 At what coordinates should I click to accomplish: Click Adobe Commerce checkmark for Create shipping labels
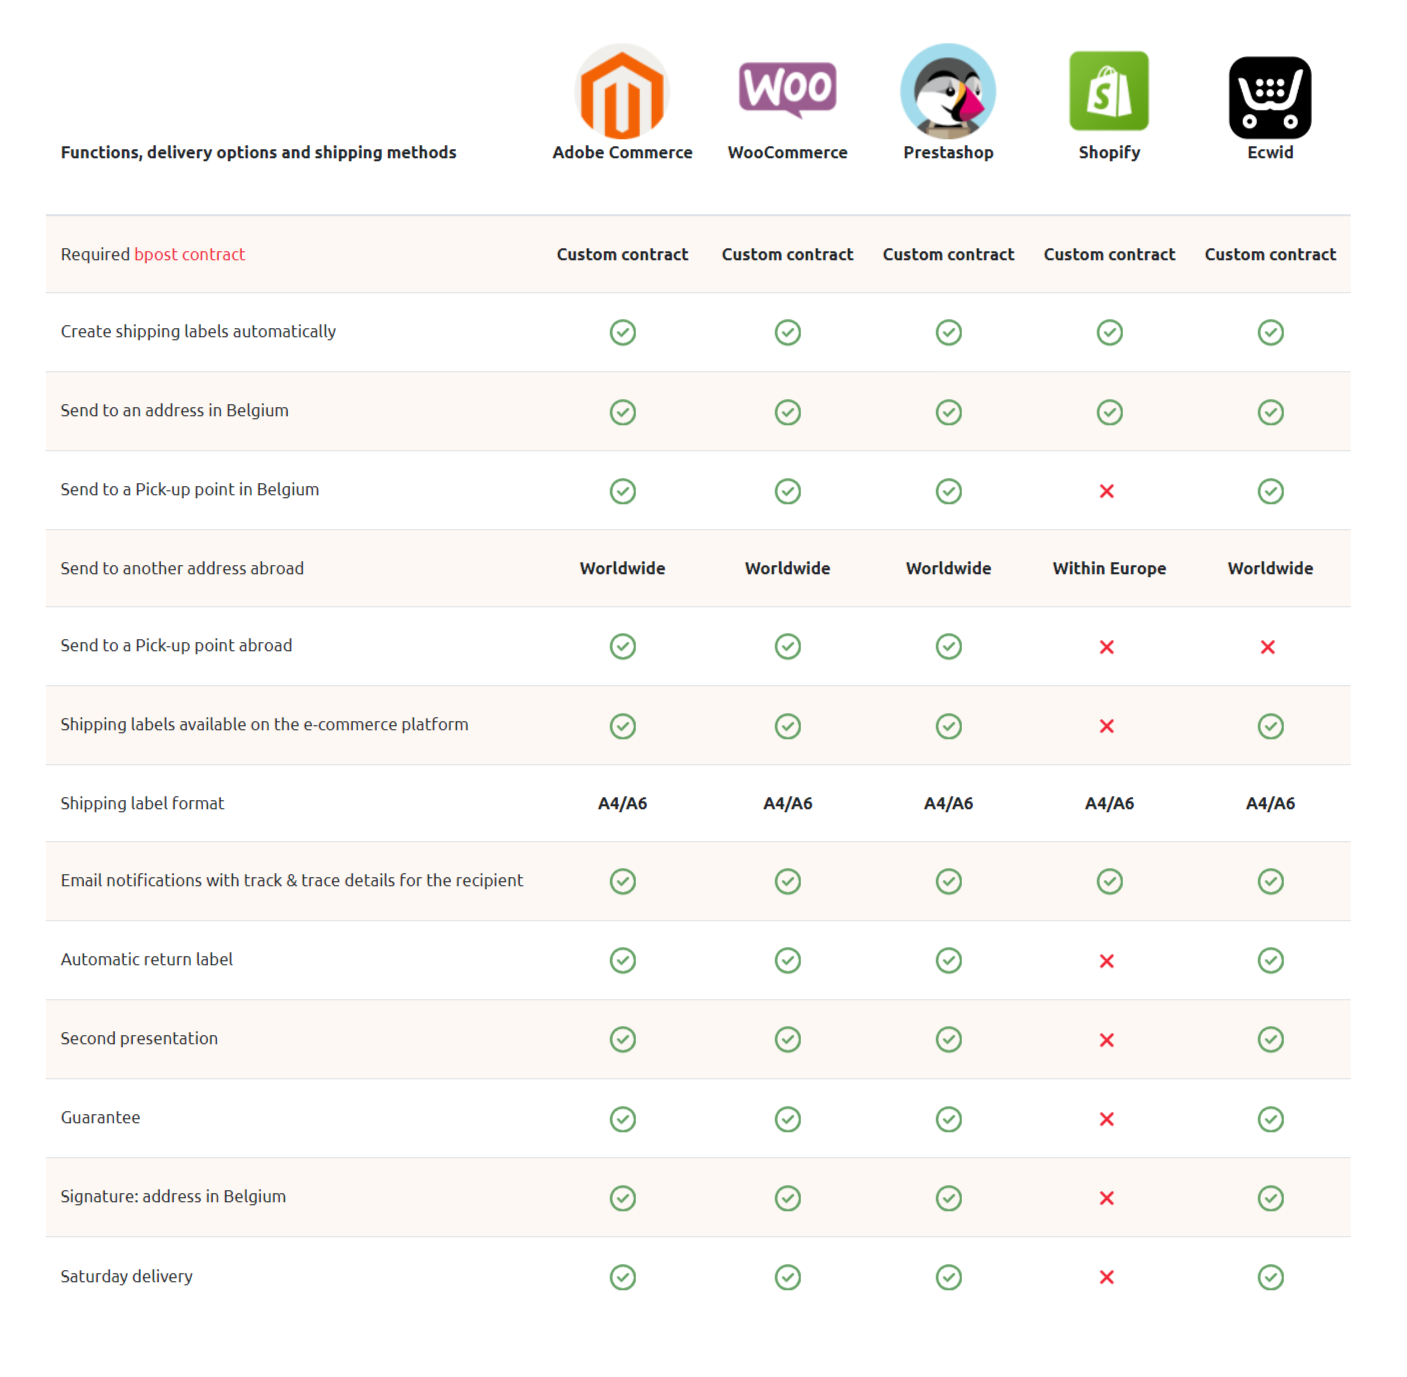click(623, 332)
